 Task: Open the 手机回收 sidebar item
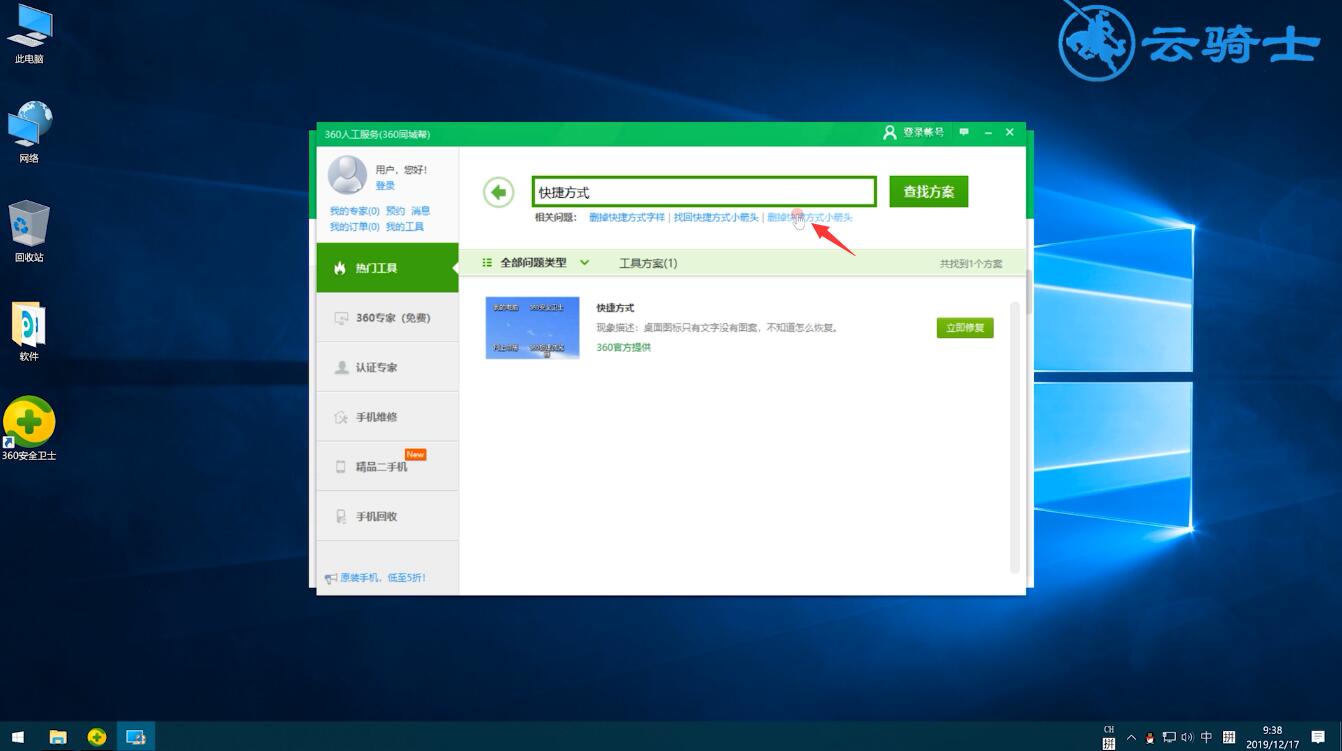[387, 516]
